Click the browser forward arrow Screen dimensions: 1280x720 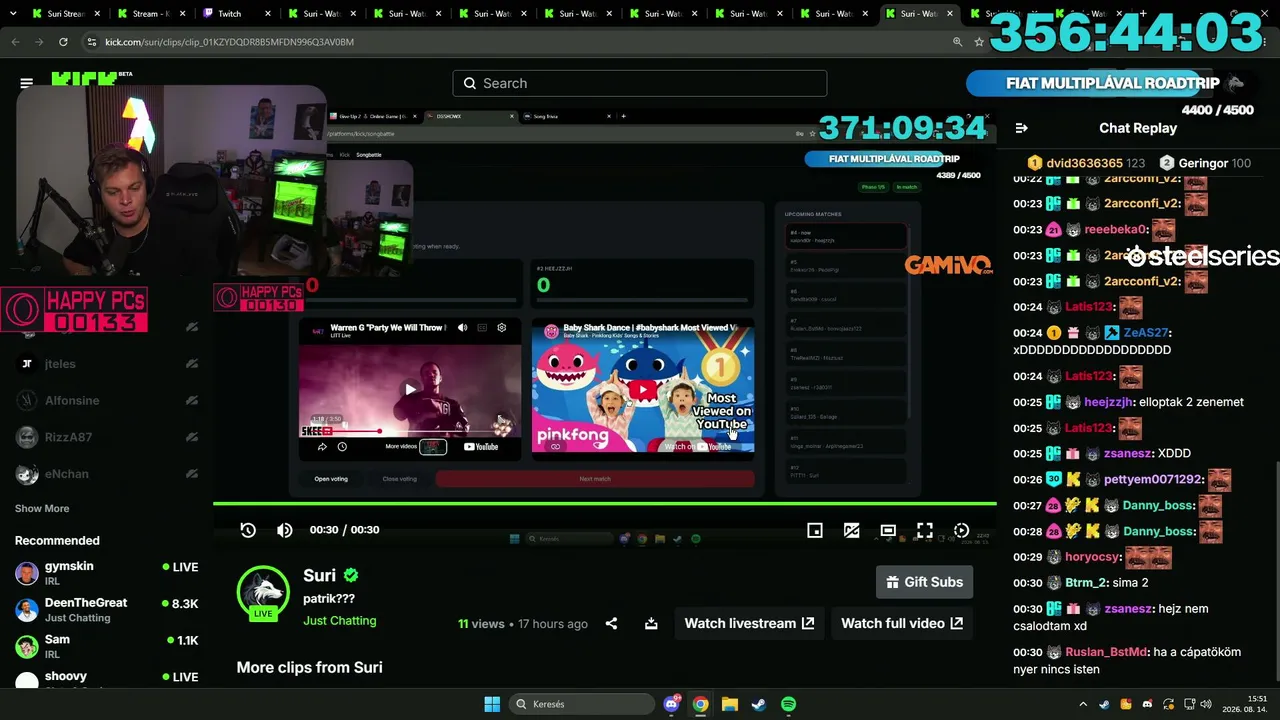[39, 42]
